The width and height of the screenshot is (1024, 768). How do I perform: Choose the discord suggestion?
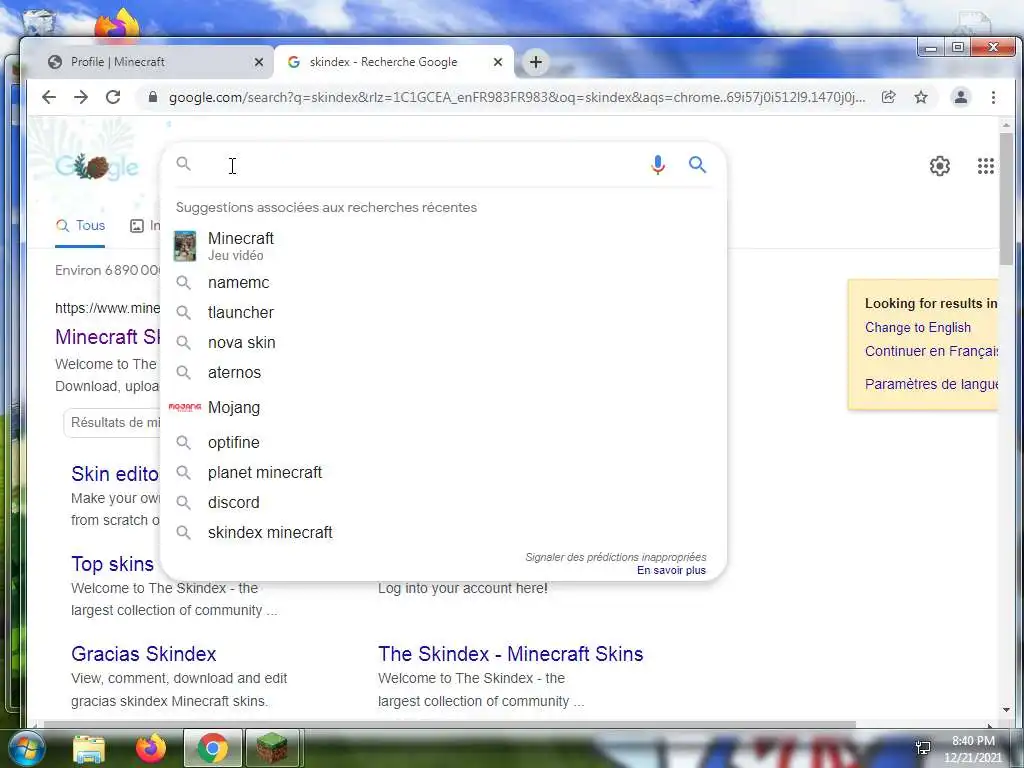[x=443, y=503]
